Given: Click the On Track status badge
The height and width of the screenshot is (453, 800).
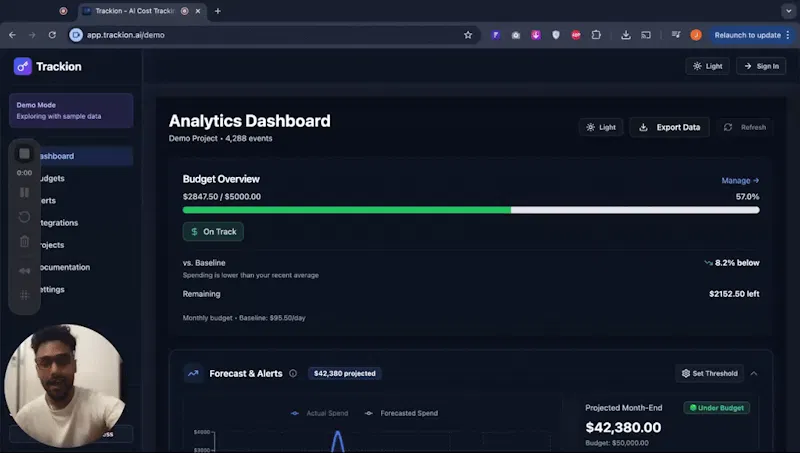Looking at the screenshot, I should coord(213,232).
